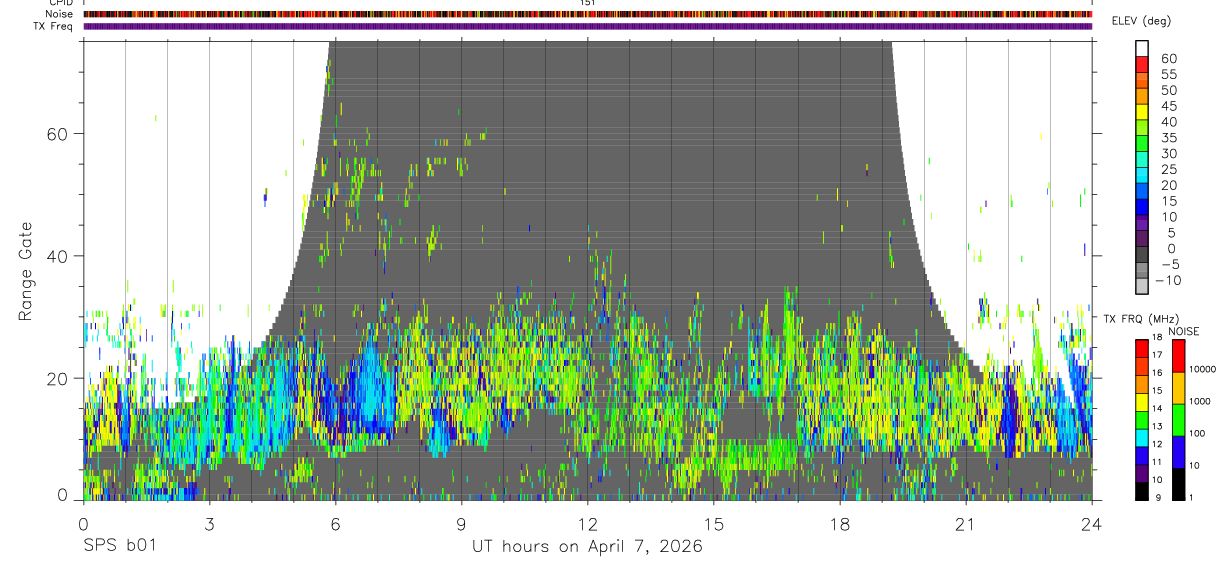This screenshot has width=1228, height=567.
Task: Click the 30 label on ELEV legend
Action: point(1168,154)
